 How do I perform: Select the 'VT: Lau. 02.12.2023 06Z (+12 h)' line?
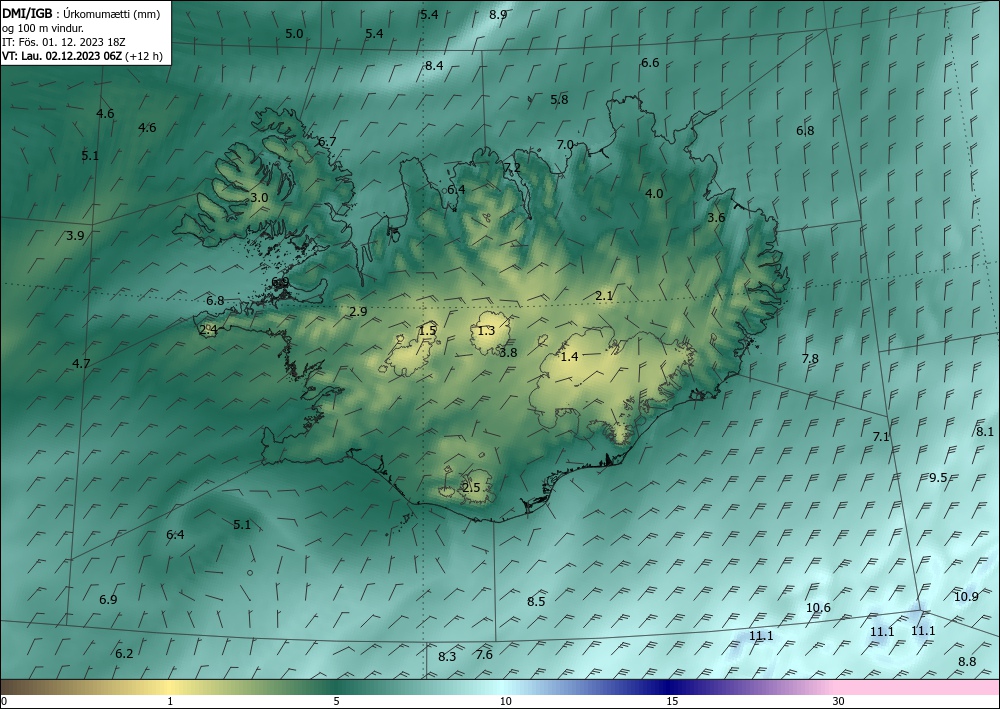click(82, 56)
